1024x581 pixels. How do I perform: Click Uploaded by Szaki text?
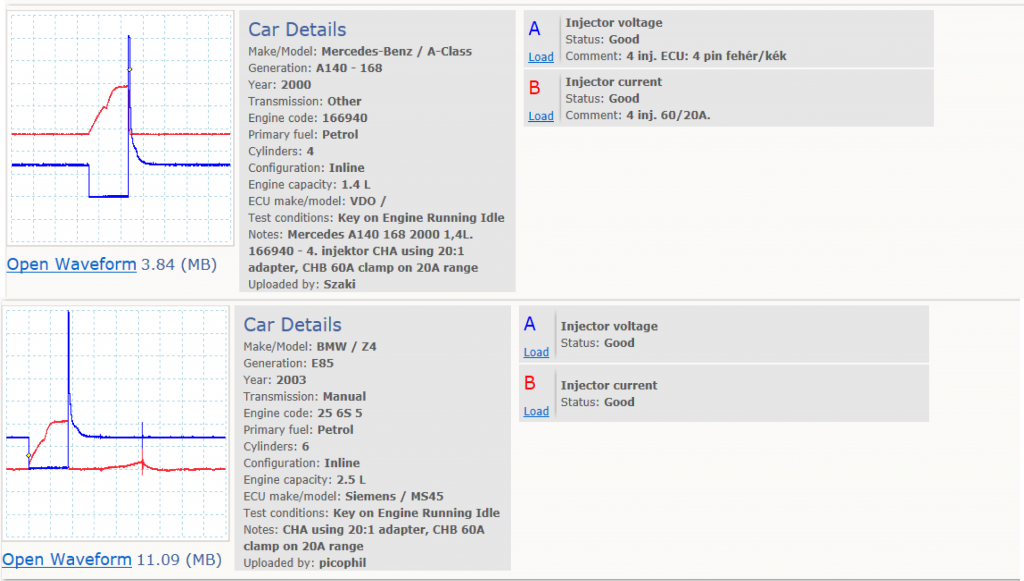click(302, 285)
